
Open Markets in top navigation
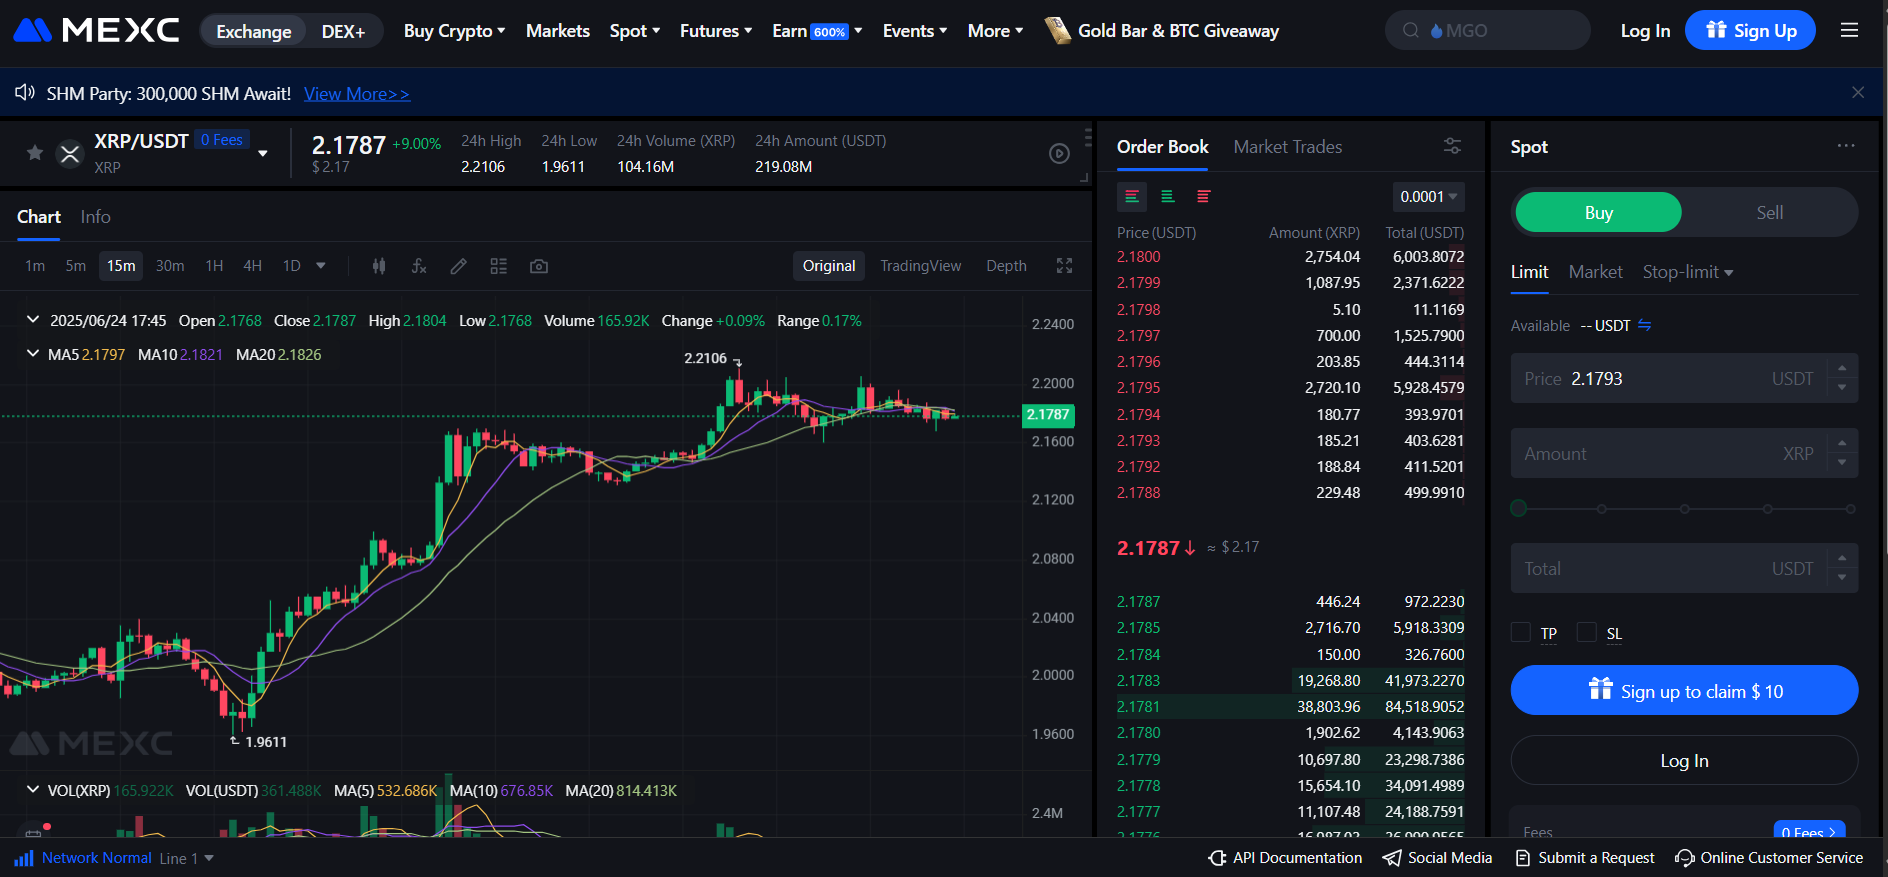click(558, 31)
